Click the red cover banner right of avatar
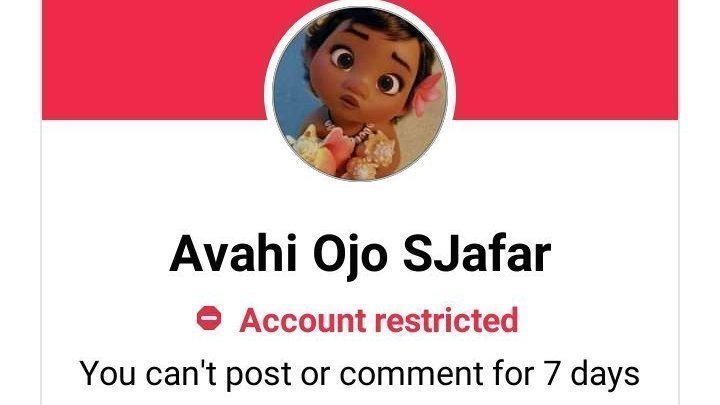 [x=566, y=60]
